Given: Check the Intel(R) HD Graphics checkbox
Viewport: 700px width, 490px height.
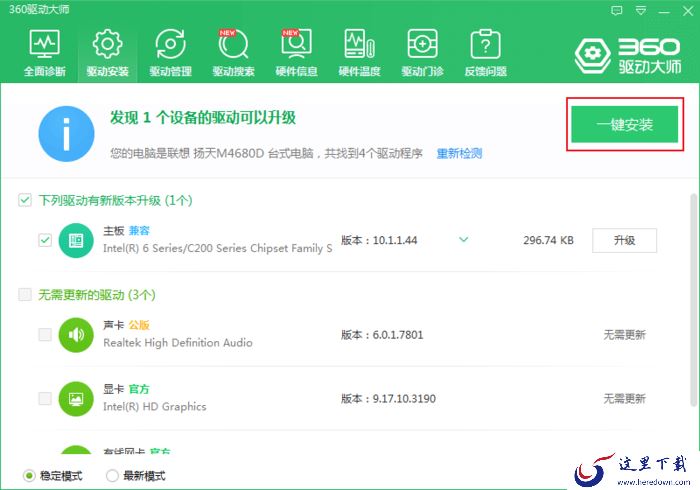Looking at the screenshot, I should (x=45, y=398).
